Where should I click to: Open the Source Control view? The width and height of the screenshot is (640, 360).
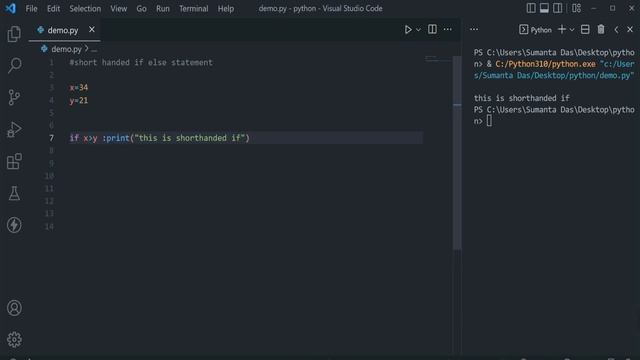pyautogui.click(x=14, y=97)
